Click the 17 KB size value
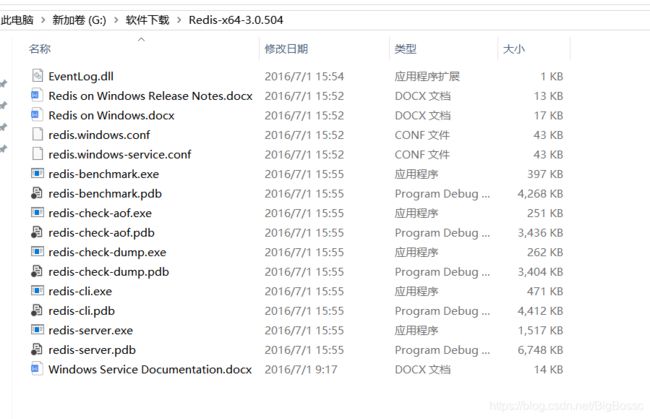This screenshot has width=650, height=419. (x=548, y=115)
